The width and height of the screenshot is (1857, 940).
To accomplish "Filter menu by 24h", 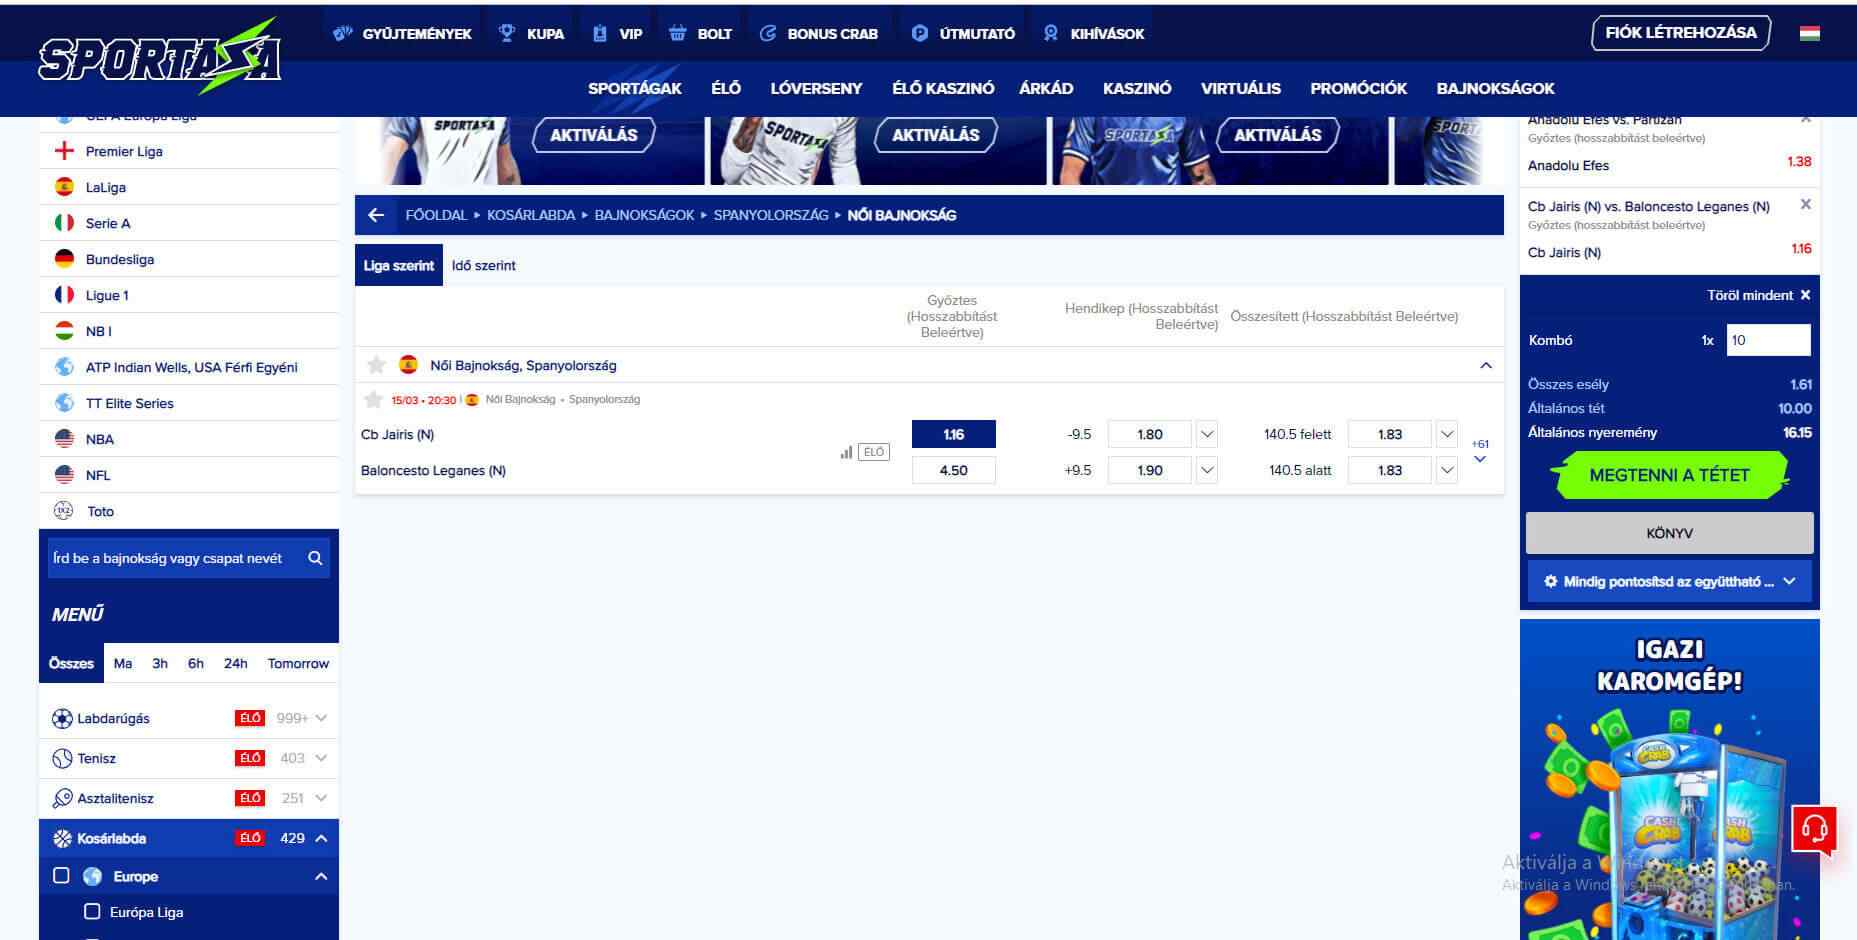I will pos(236,663).
